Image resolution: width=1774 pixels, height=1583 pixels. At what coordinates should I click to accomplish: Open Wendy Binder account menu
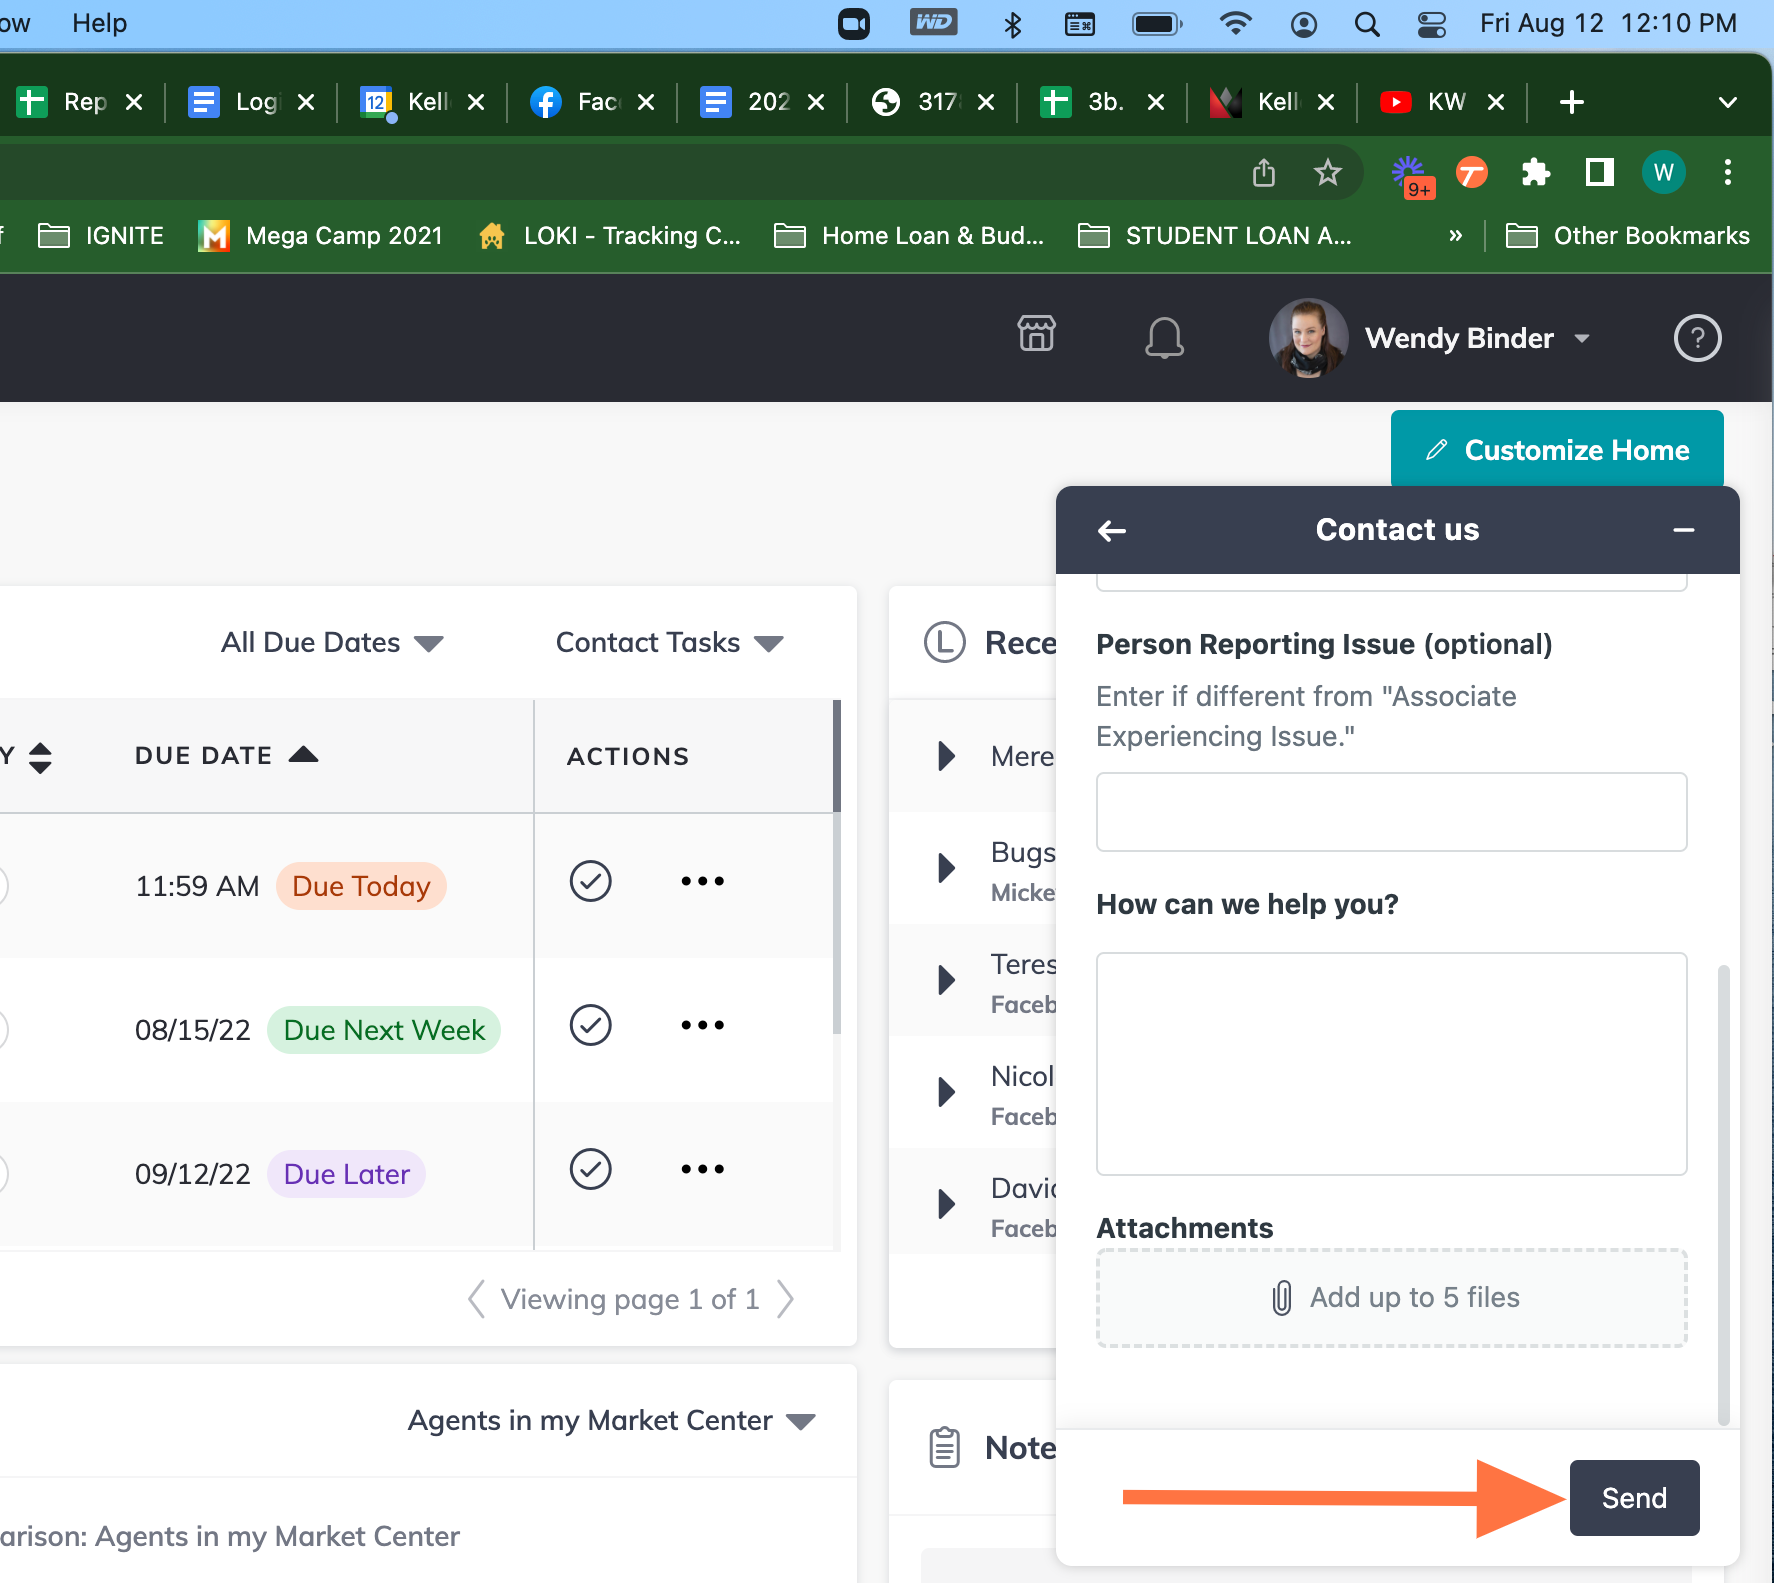pos(1430,338)
